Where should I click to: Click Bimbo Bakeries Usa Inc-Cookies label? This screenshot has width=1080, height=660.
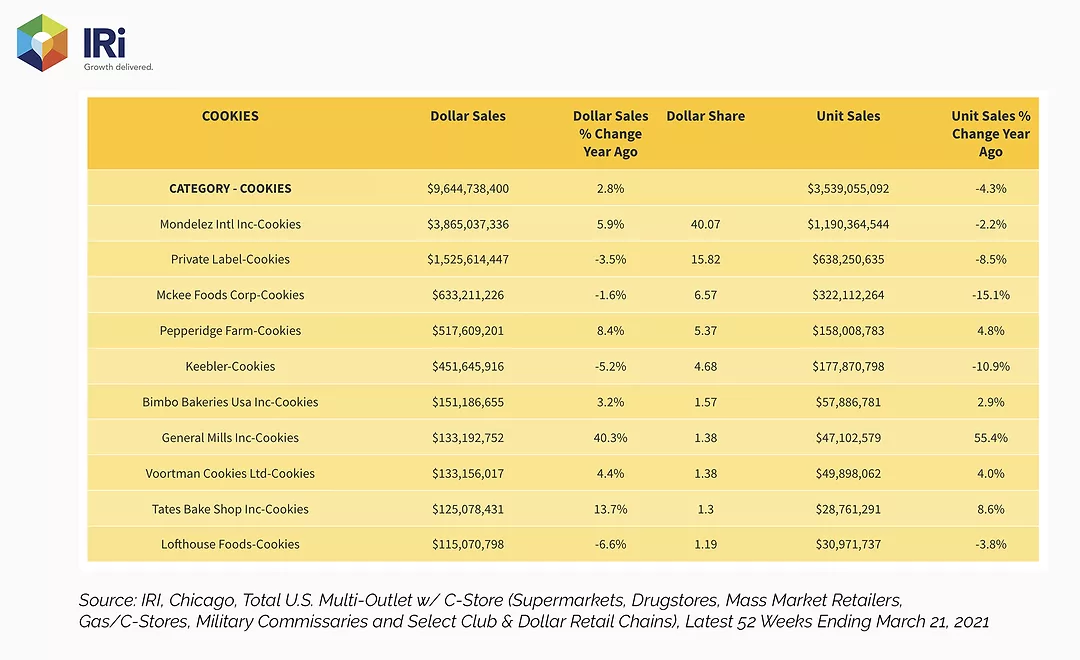[230, 402]
